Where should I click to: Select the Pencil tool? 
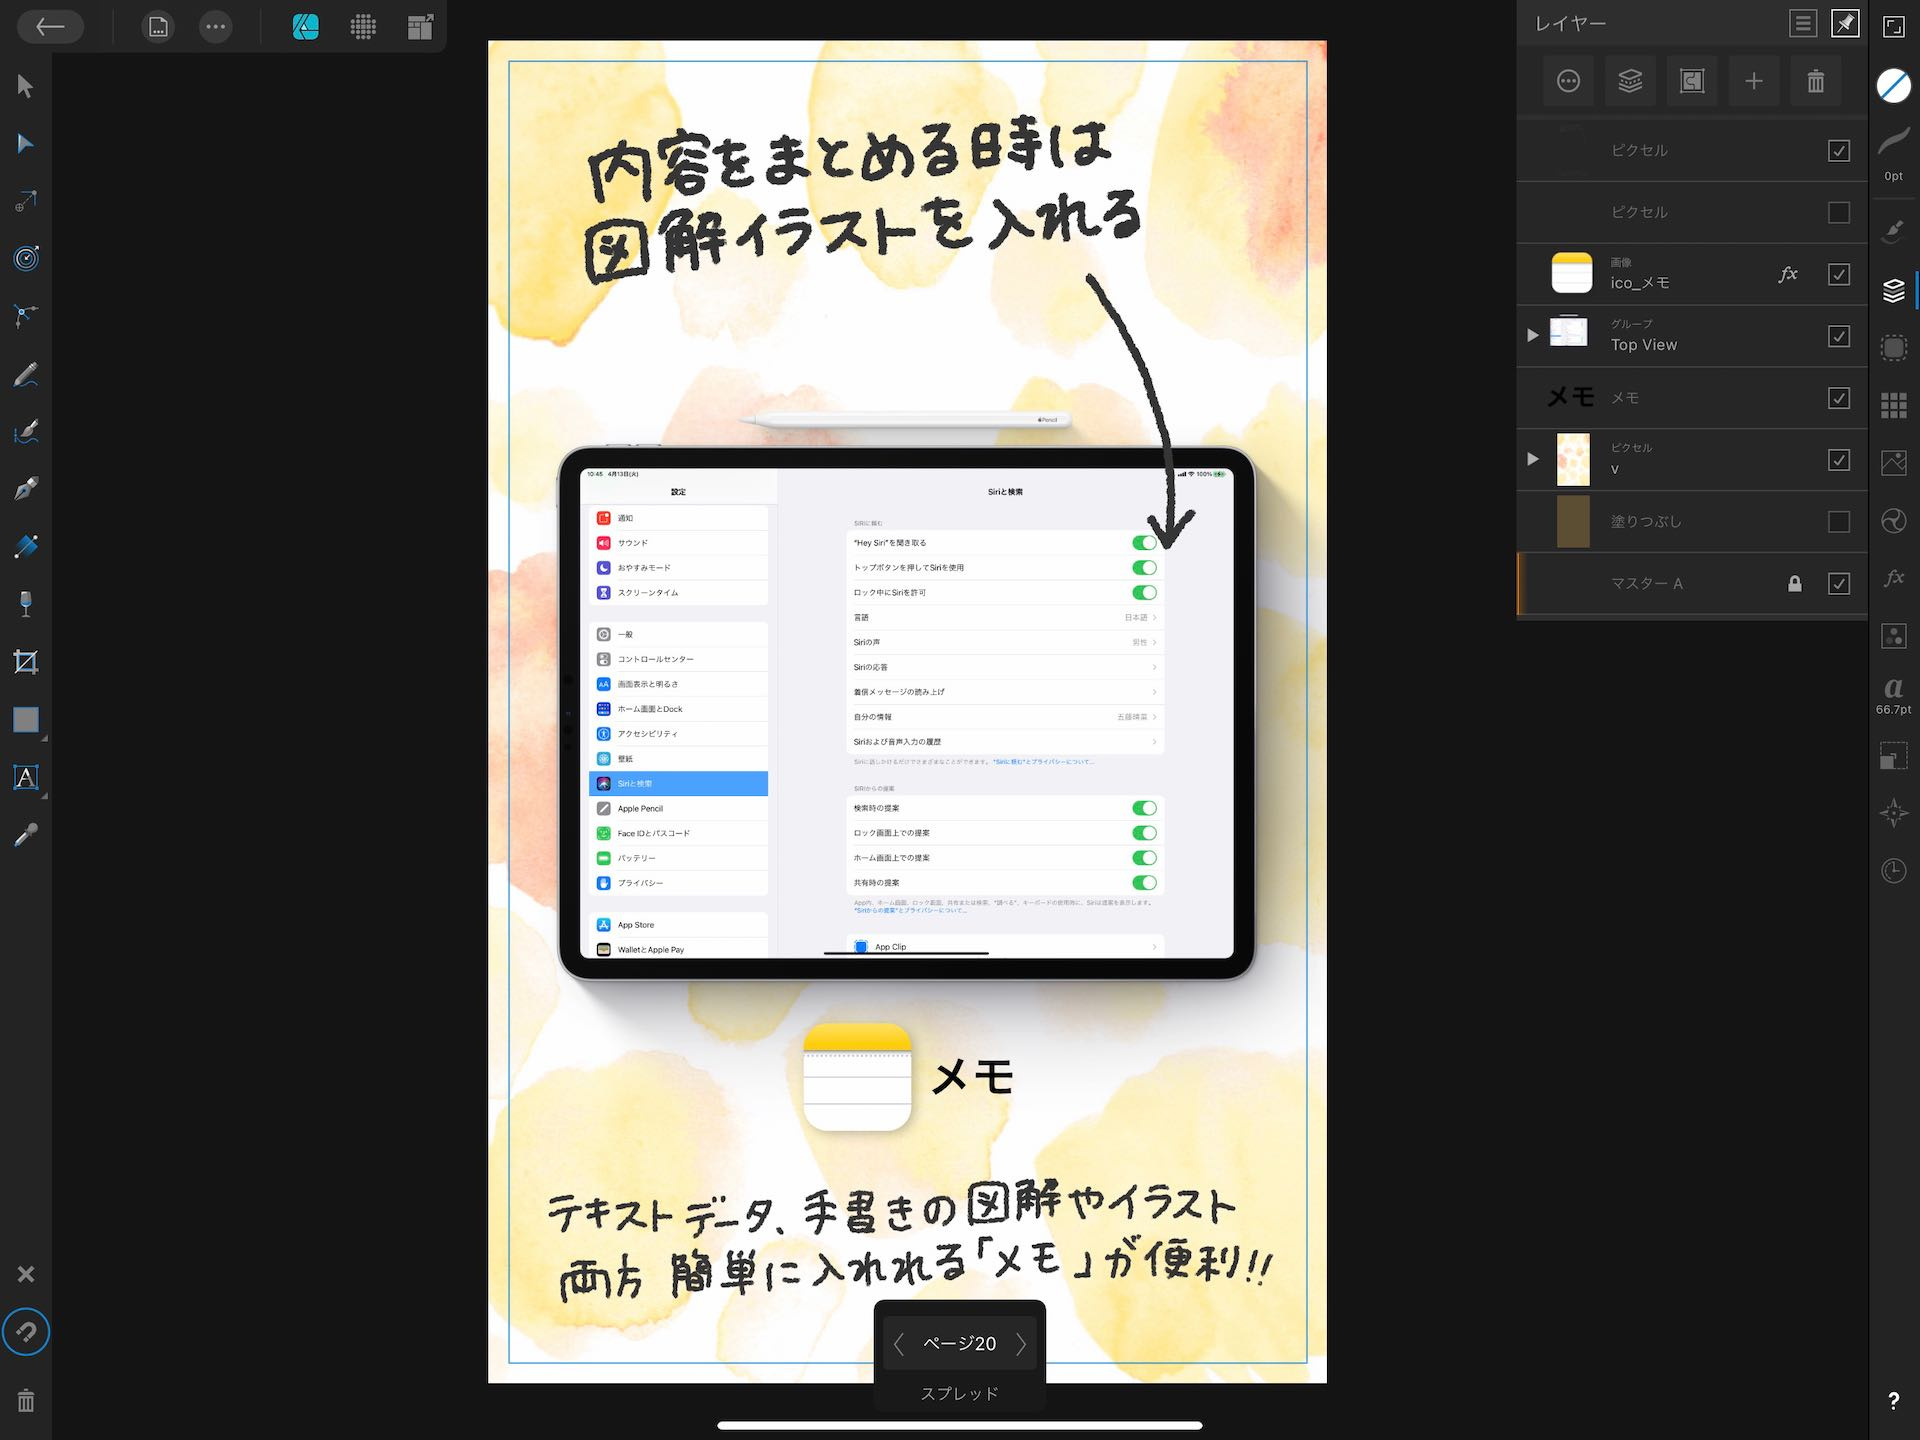coord(26,374)
